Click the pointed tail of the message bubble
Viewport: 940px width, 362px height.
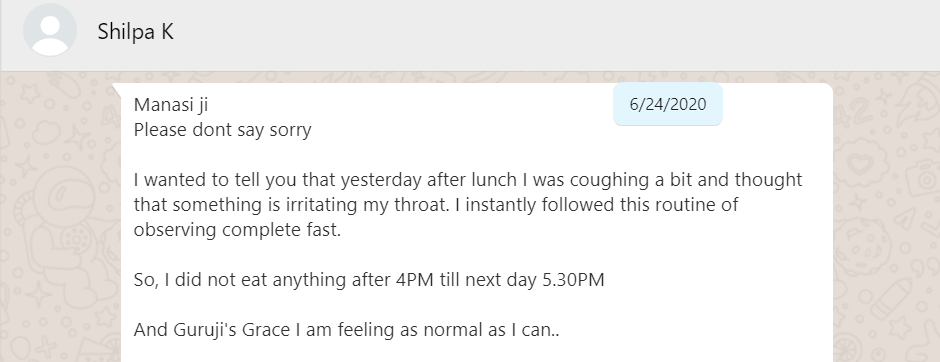(x=117, y=88)
